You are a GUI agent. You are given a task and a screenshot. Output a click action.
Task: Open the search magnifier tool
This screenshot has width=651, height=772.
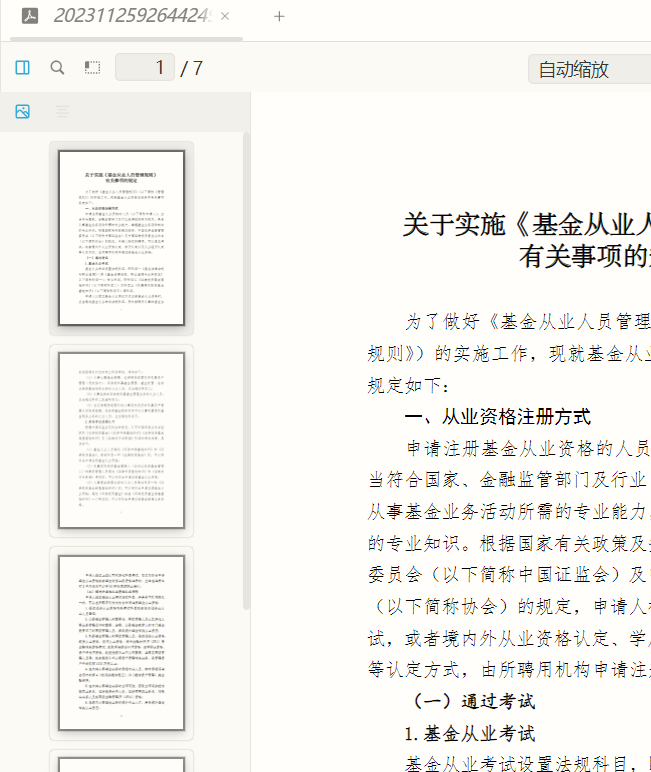[x=57, y=67]
